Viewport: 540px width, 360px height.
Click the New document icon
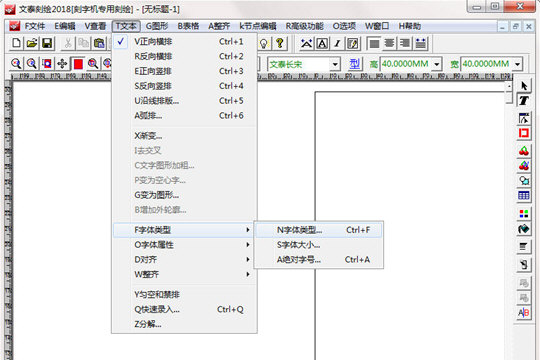[x=16, y=43]
